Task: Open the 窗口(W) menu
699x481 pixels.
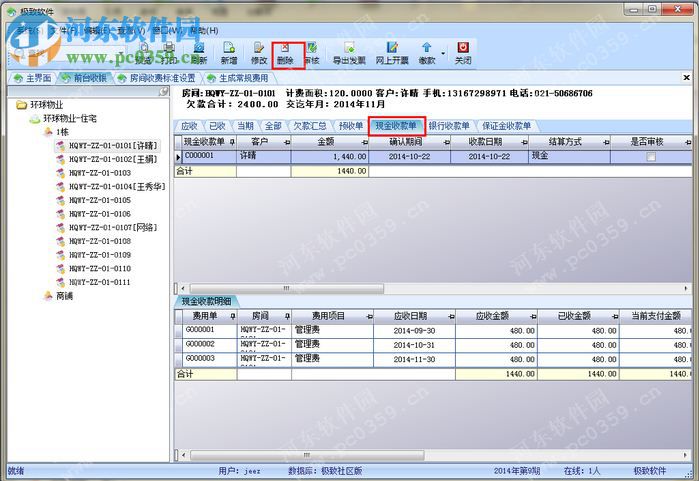Action: (x=166, y=30)
